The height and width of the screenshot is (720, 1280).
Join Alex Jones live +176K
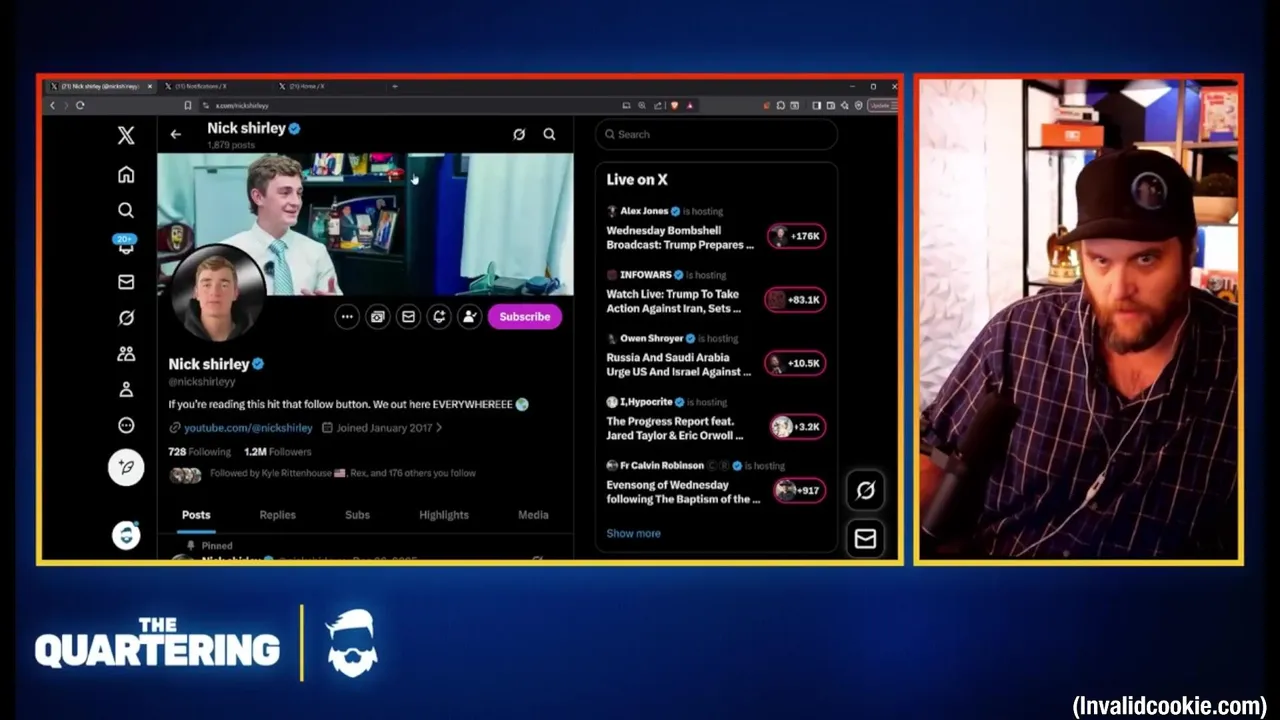coord(797,236)
